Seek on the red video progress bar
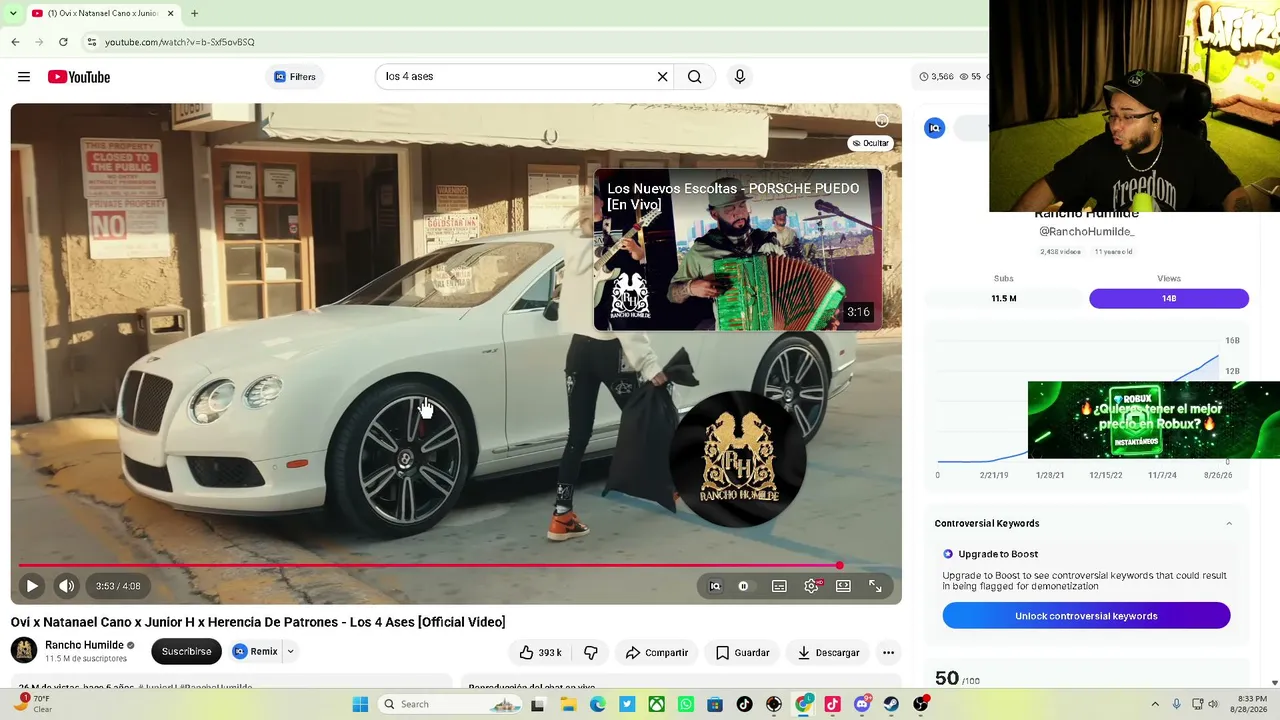 (x=456, y=566)
